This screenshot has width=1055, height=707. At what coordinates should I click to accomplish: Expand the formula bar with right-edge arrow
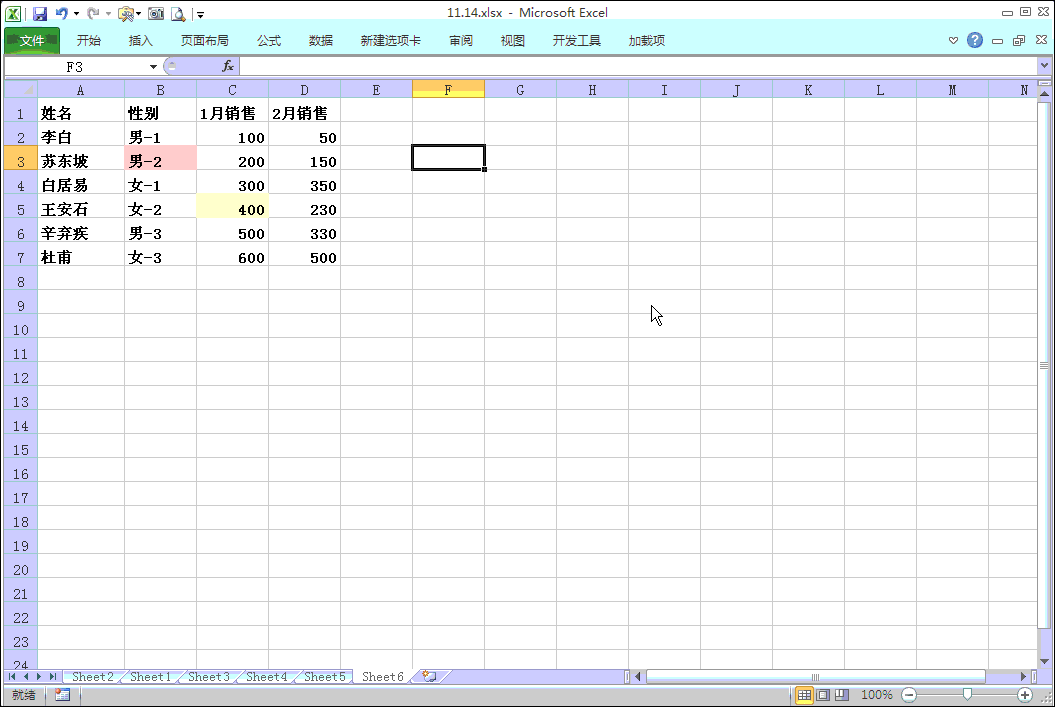coord(1044,66)
